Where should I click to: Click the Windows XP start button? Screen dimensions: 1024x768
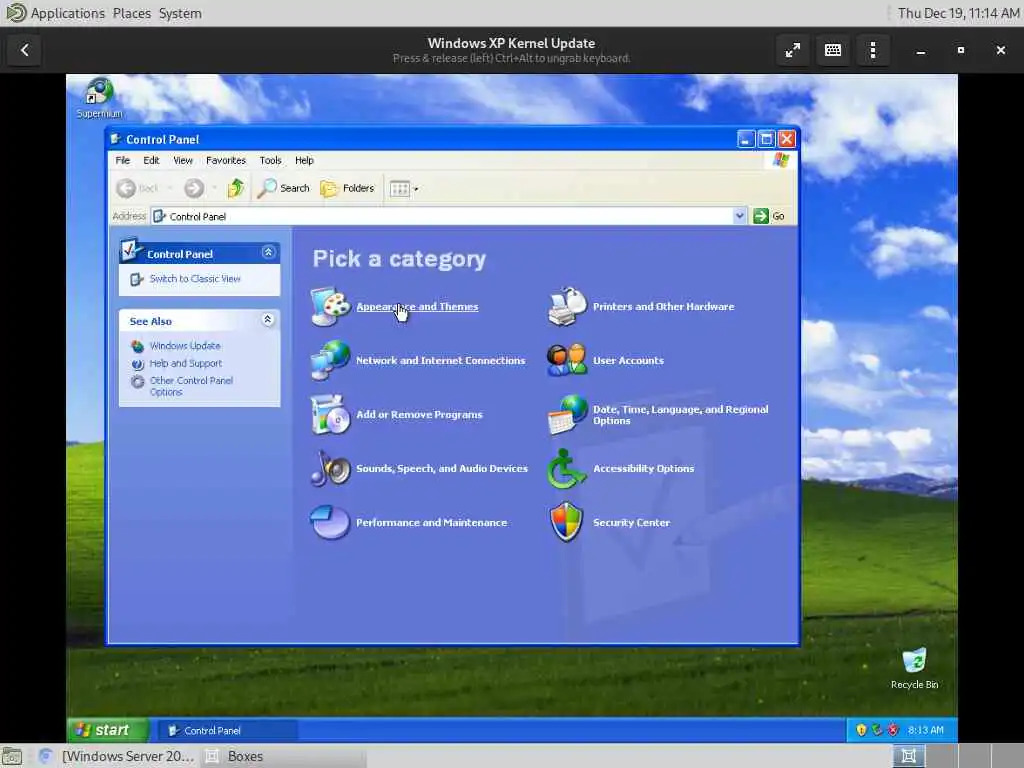point(108,730)
